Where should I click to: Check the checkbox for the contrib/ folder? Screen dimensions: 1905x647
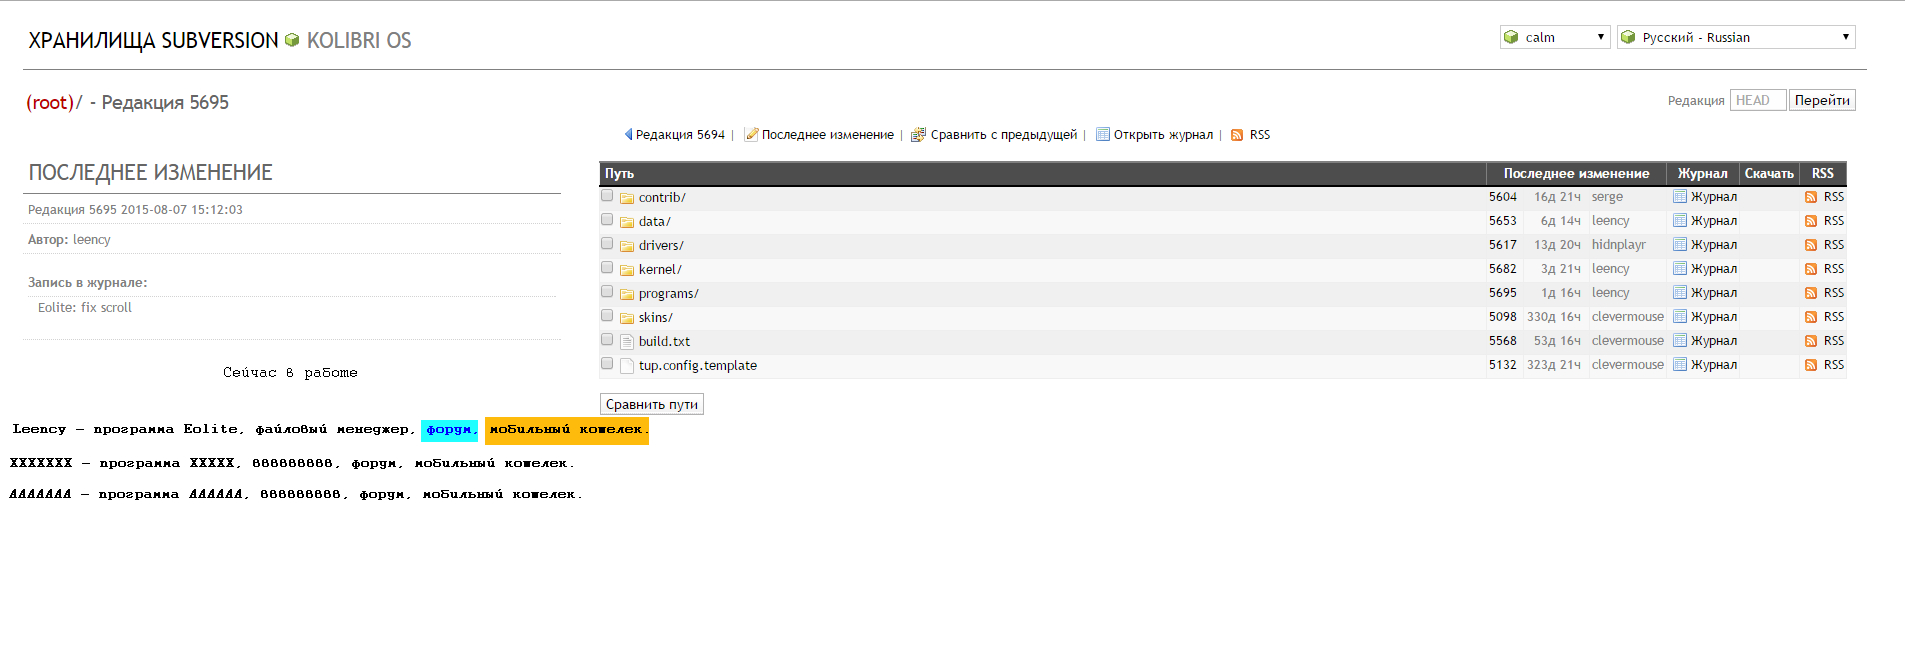(607, 196)
